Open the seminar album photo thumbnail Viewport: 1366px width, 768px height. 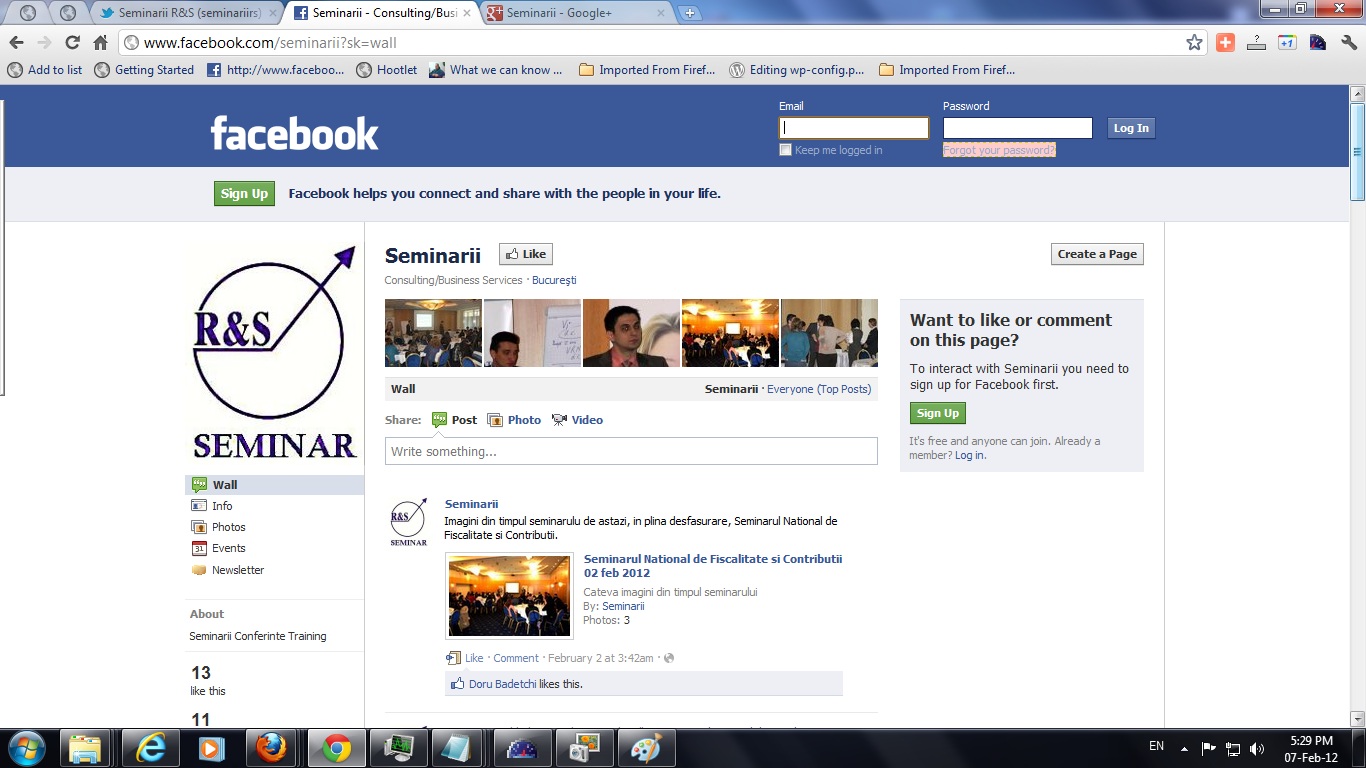click(x=509, y=596)
